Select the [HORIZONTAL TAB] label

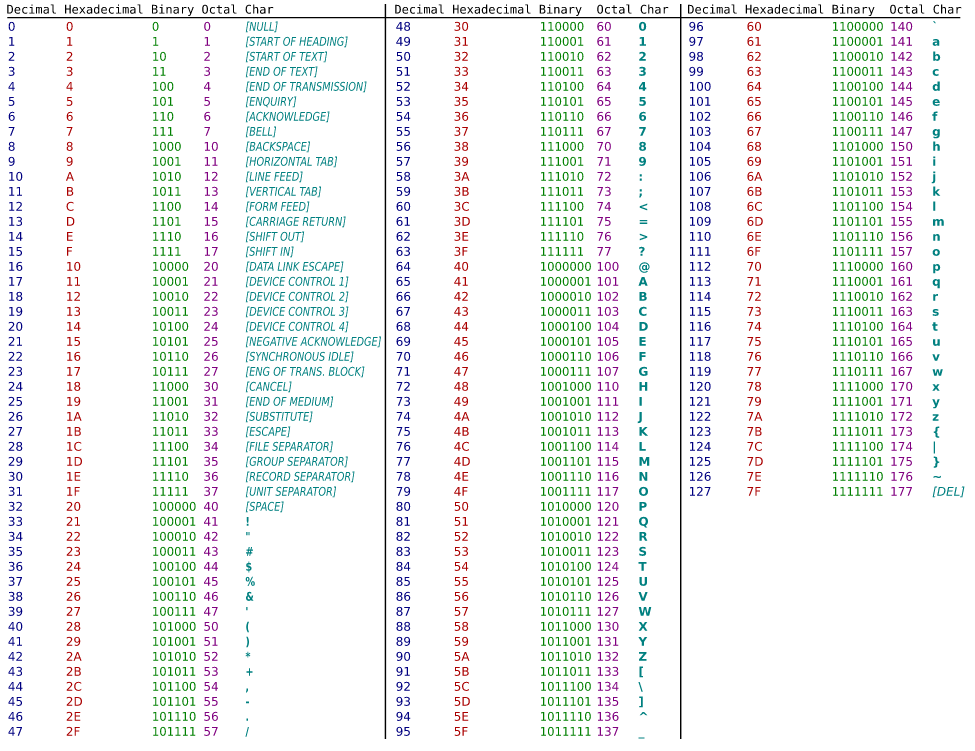[291, 162]
